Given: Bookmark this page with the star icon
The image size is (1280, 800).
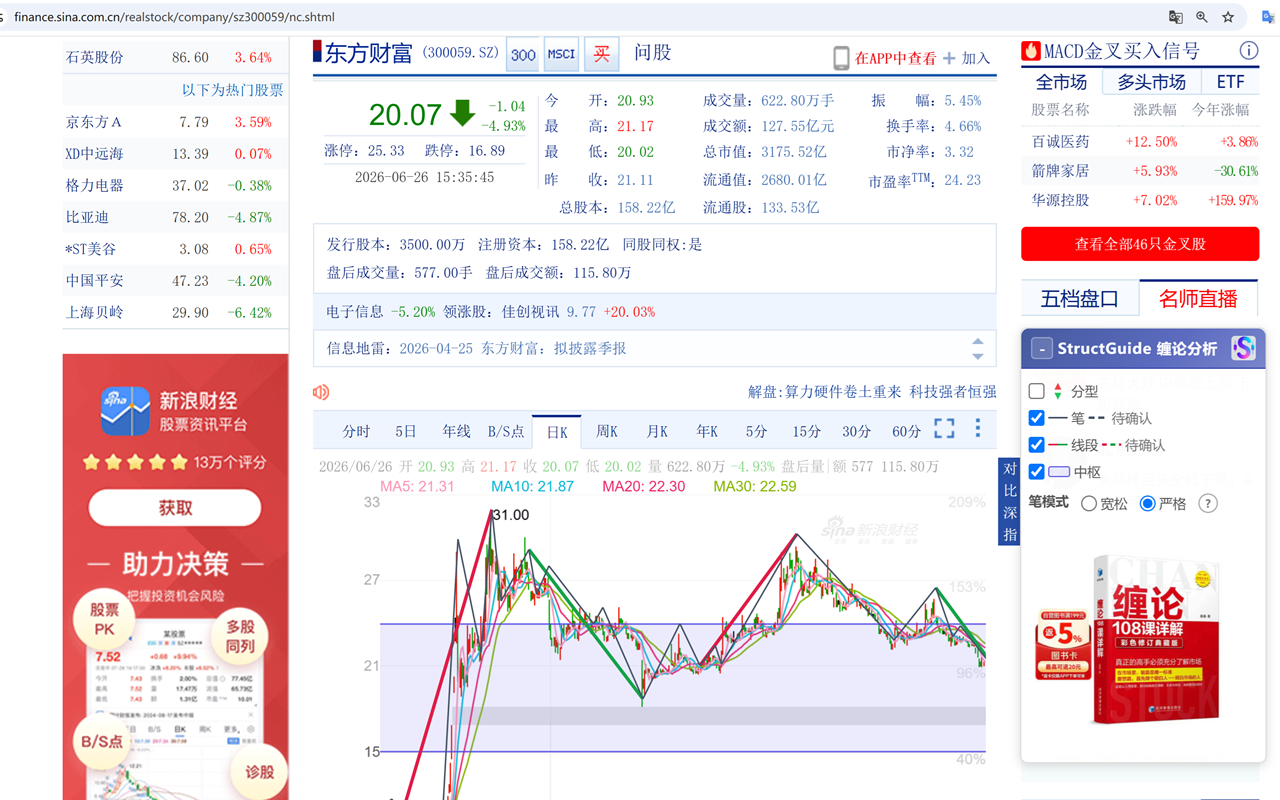Looking at the screenshot, I should click(x=1228, y=17).
